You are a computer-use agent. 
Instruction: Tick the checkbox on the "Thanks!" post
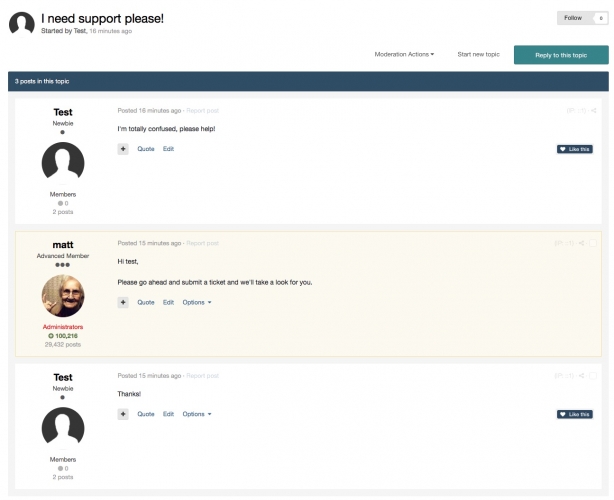(x=594, y=375)
